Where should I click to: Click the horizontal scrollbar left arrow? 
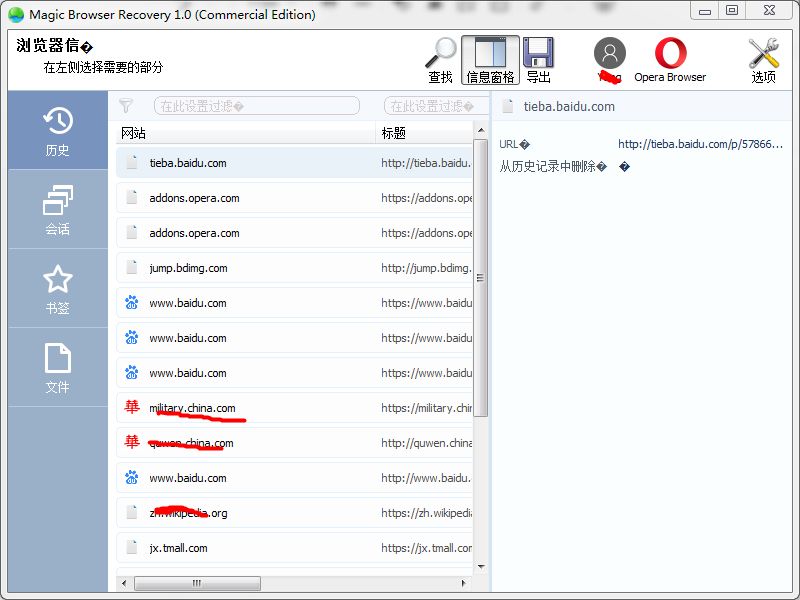tap(124, 583)
